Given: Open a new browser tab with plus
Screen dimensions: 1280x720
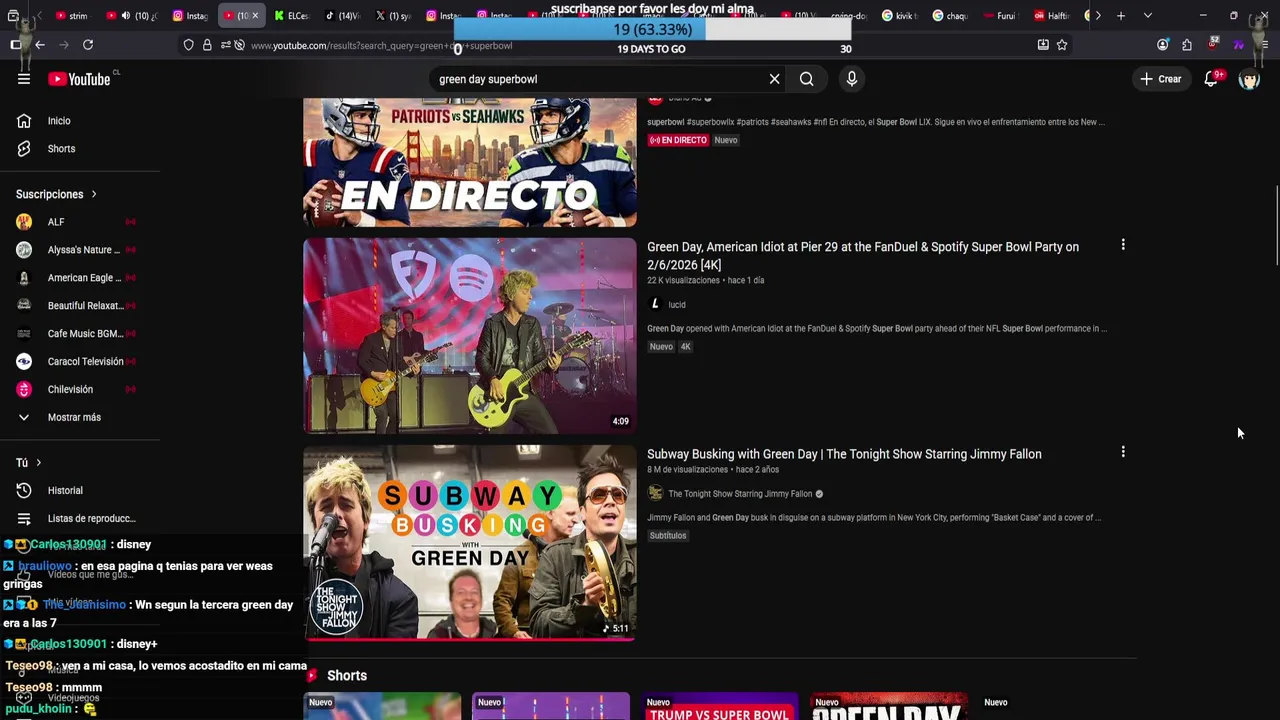Looking at the screenshot, I should (1121, 16).
